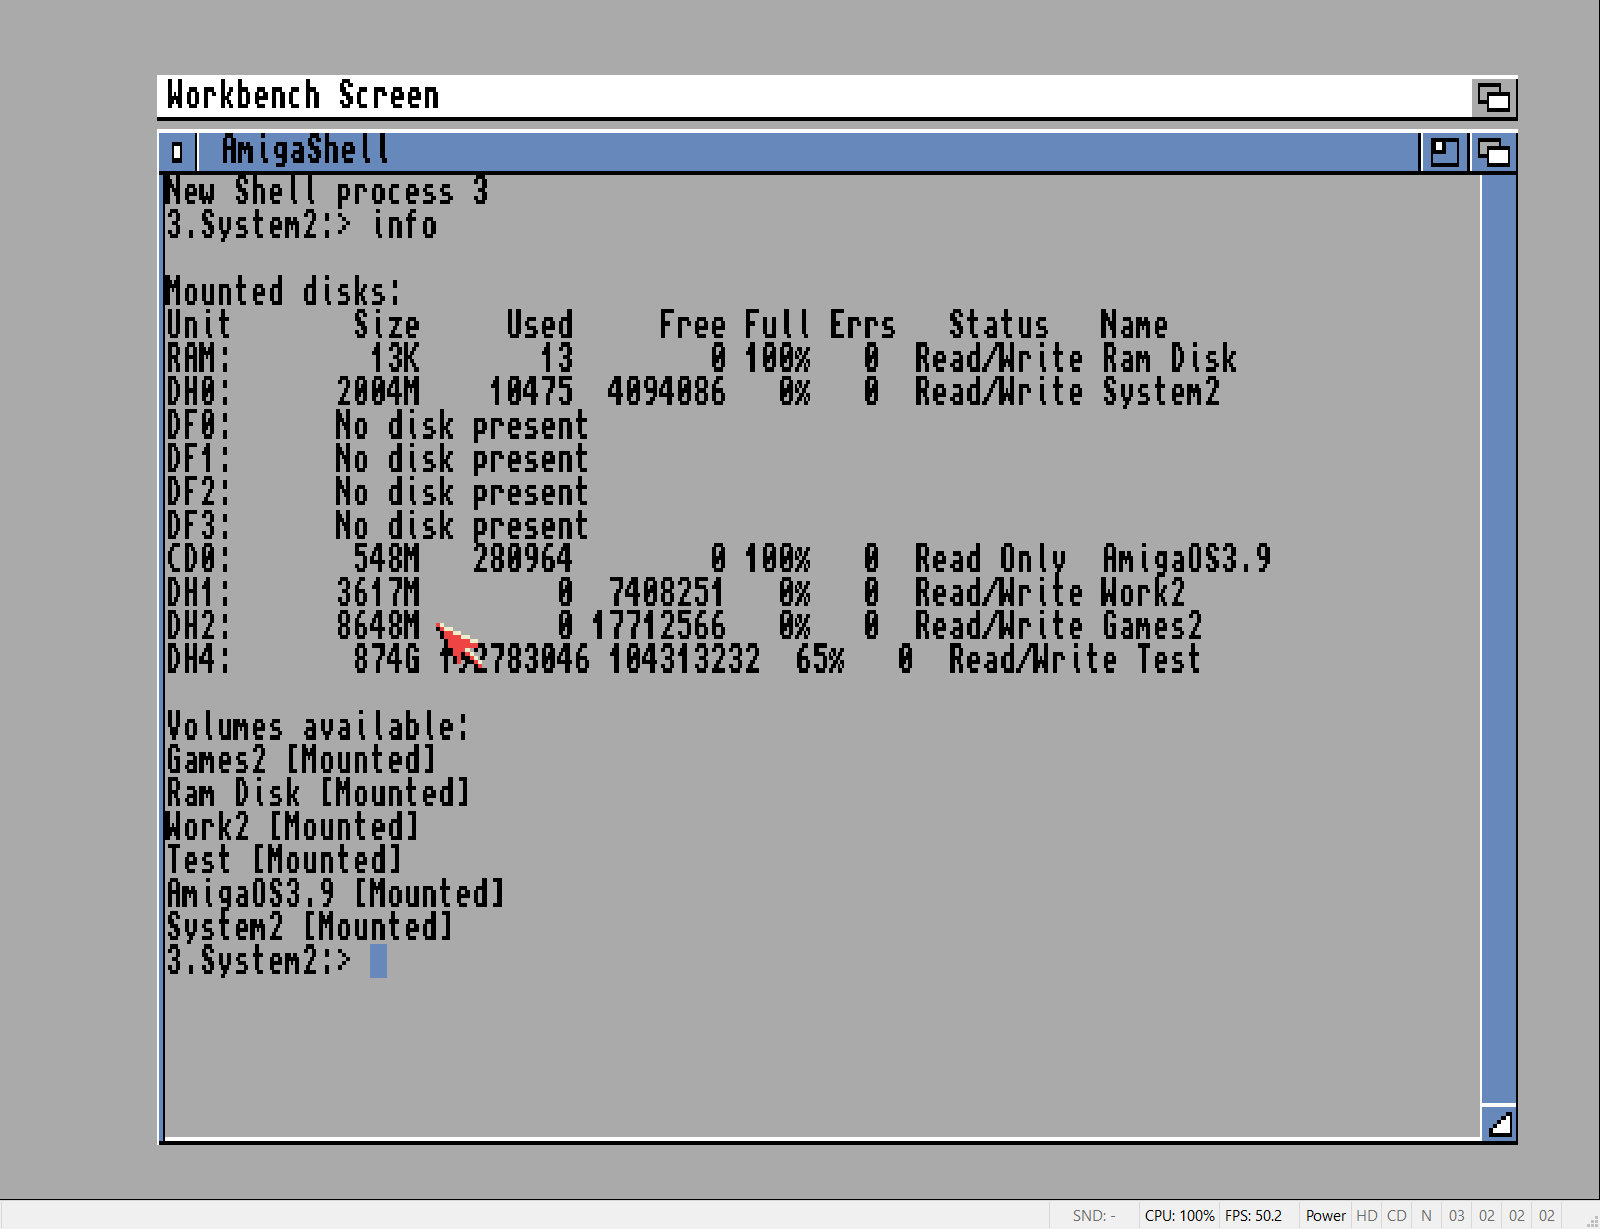Click the 'Work2 [Mounted]' volume line
Screen dimensions: 1600x1229
click(292, 827)
